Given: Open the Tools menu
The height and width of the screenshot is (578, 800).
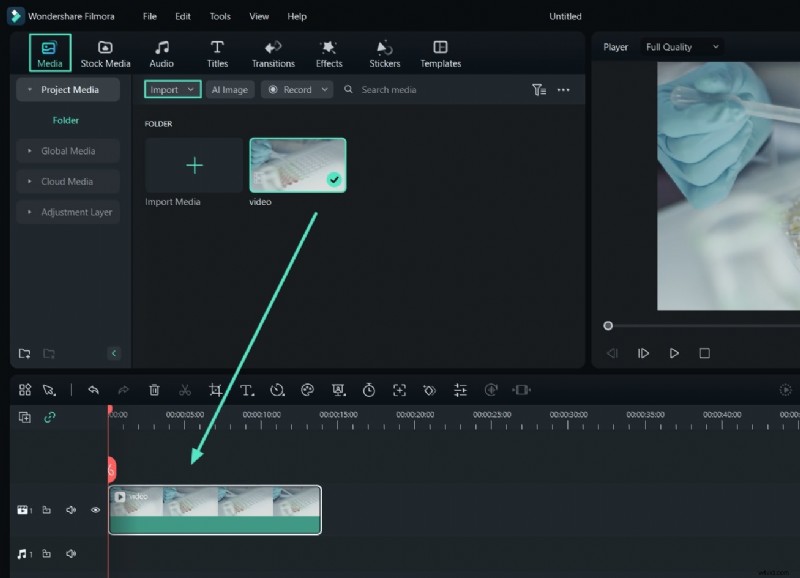Looking at the screenshot, I should click(220, 17).
